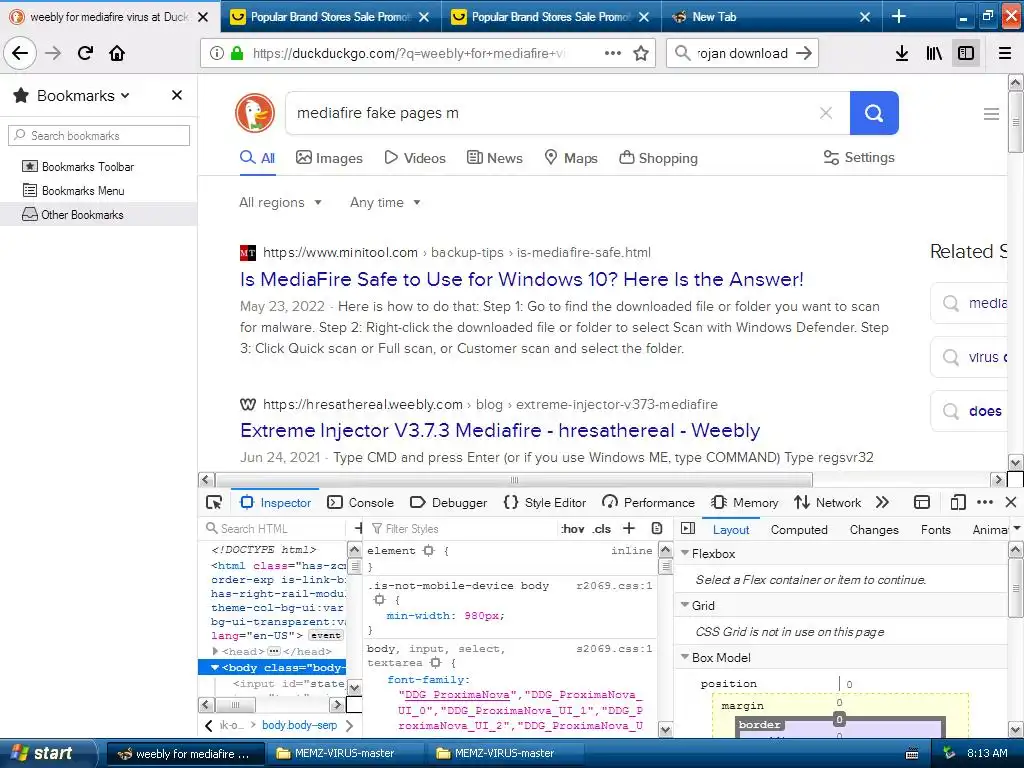Image resolution: width=1024 pixels, height=768 pixels.
Task: Open a new tab with plus button
Action: (x=899, y=16)
